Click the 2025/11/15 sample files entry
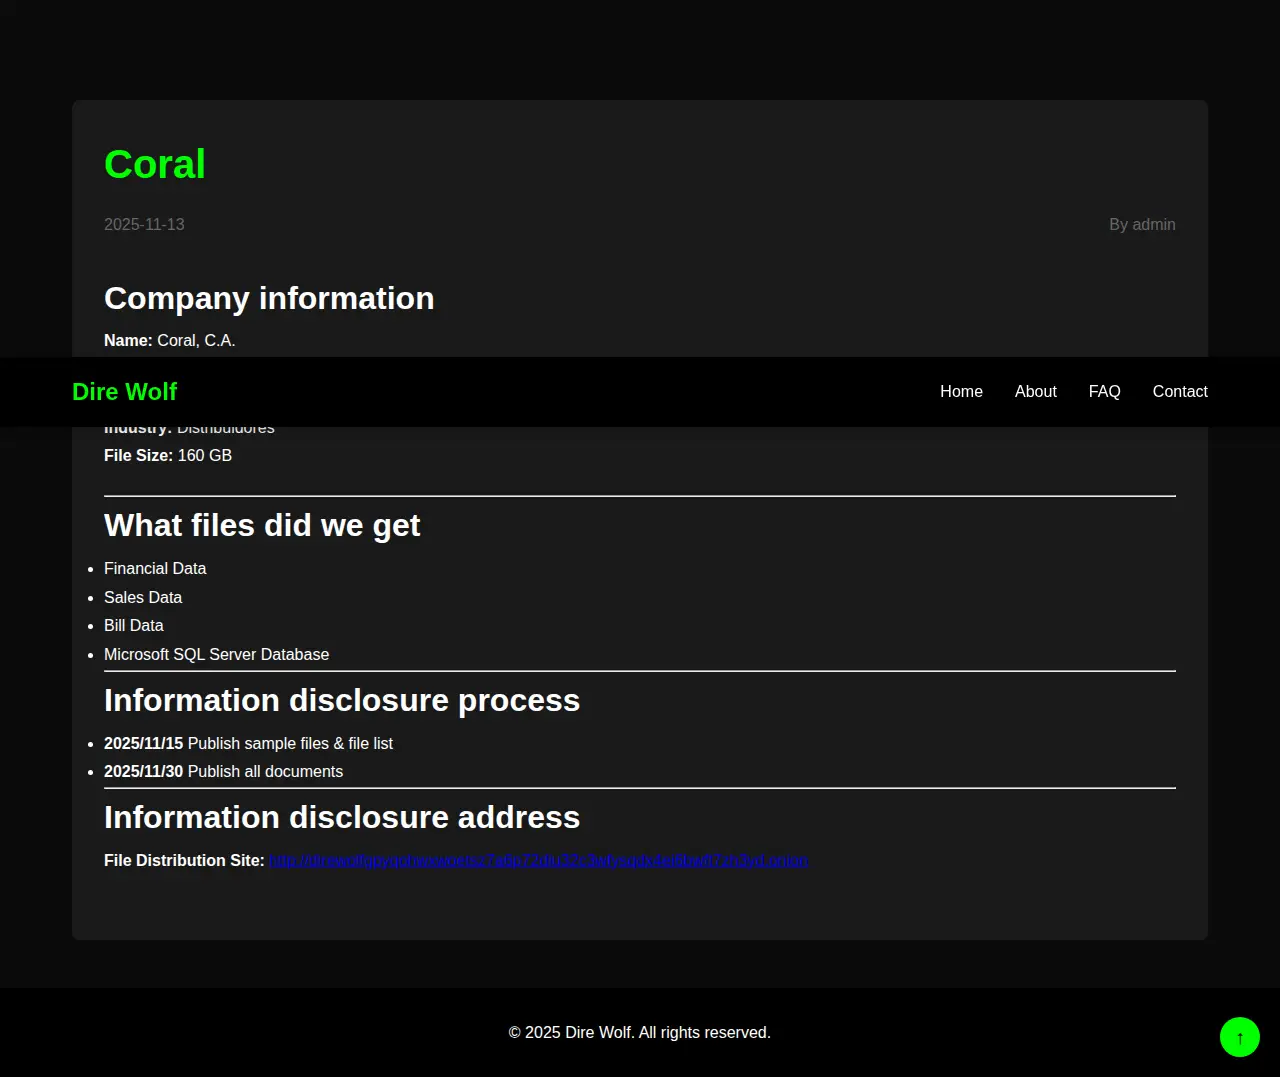Viewport: 1280px width, 1077px height. 248,744
